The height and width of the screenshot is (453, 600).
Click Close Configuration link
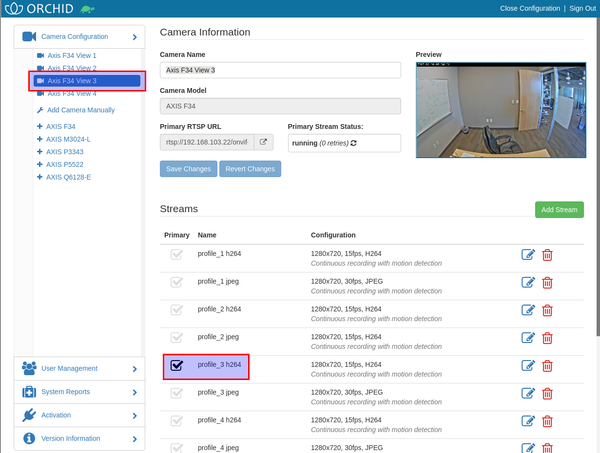pyautogui.click(x=530, y=8)
